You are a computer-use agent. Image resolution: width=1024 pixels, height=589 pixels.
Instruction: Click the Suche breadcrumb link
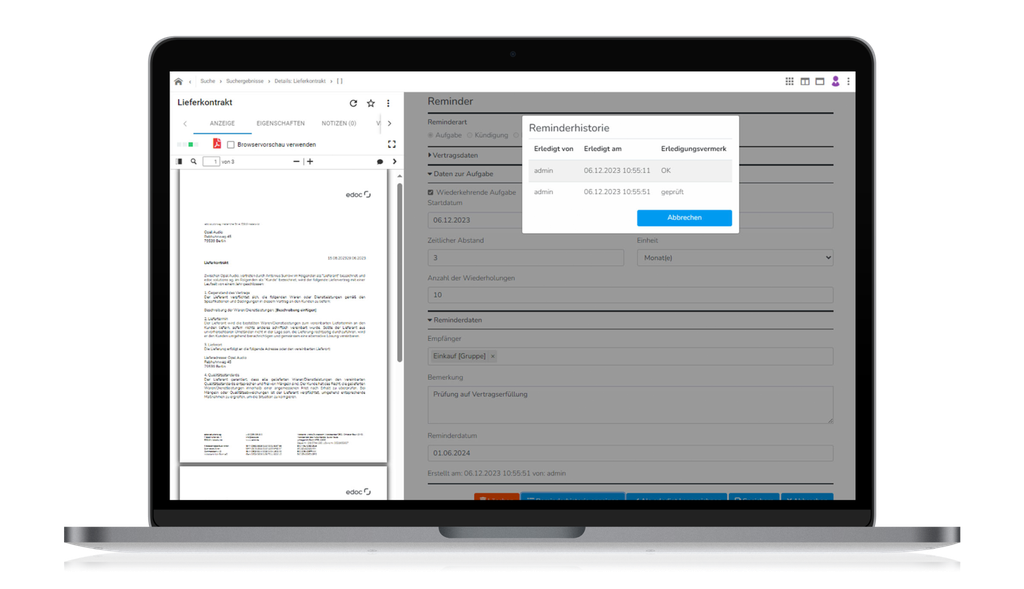[x=208, y=82]
